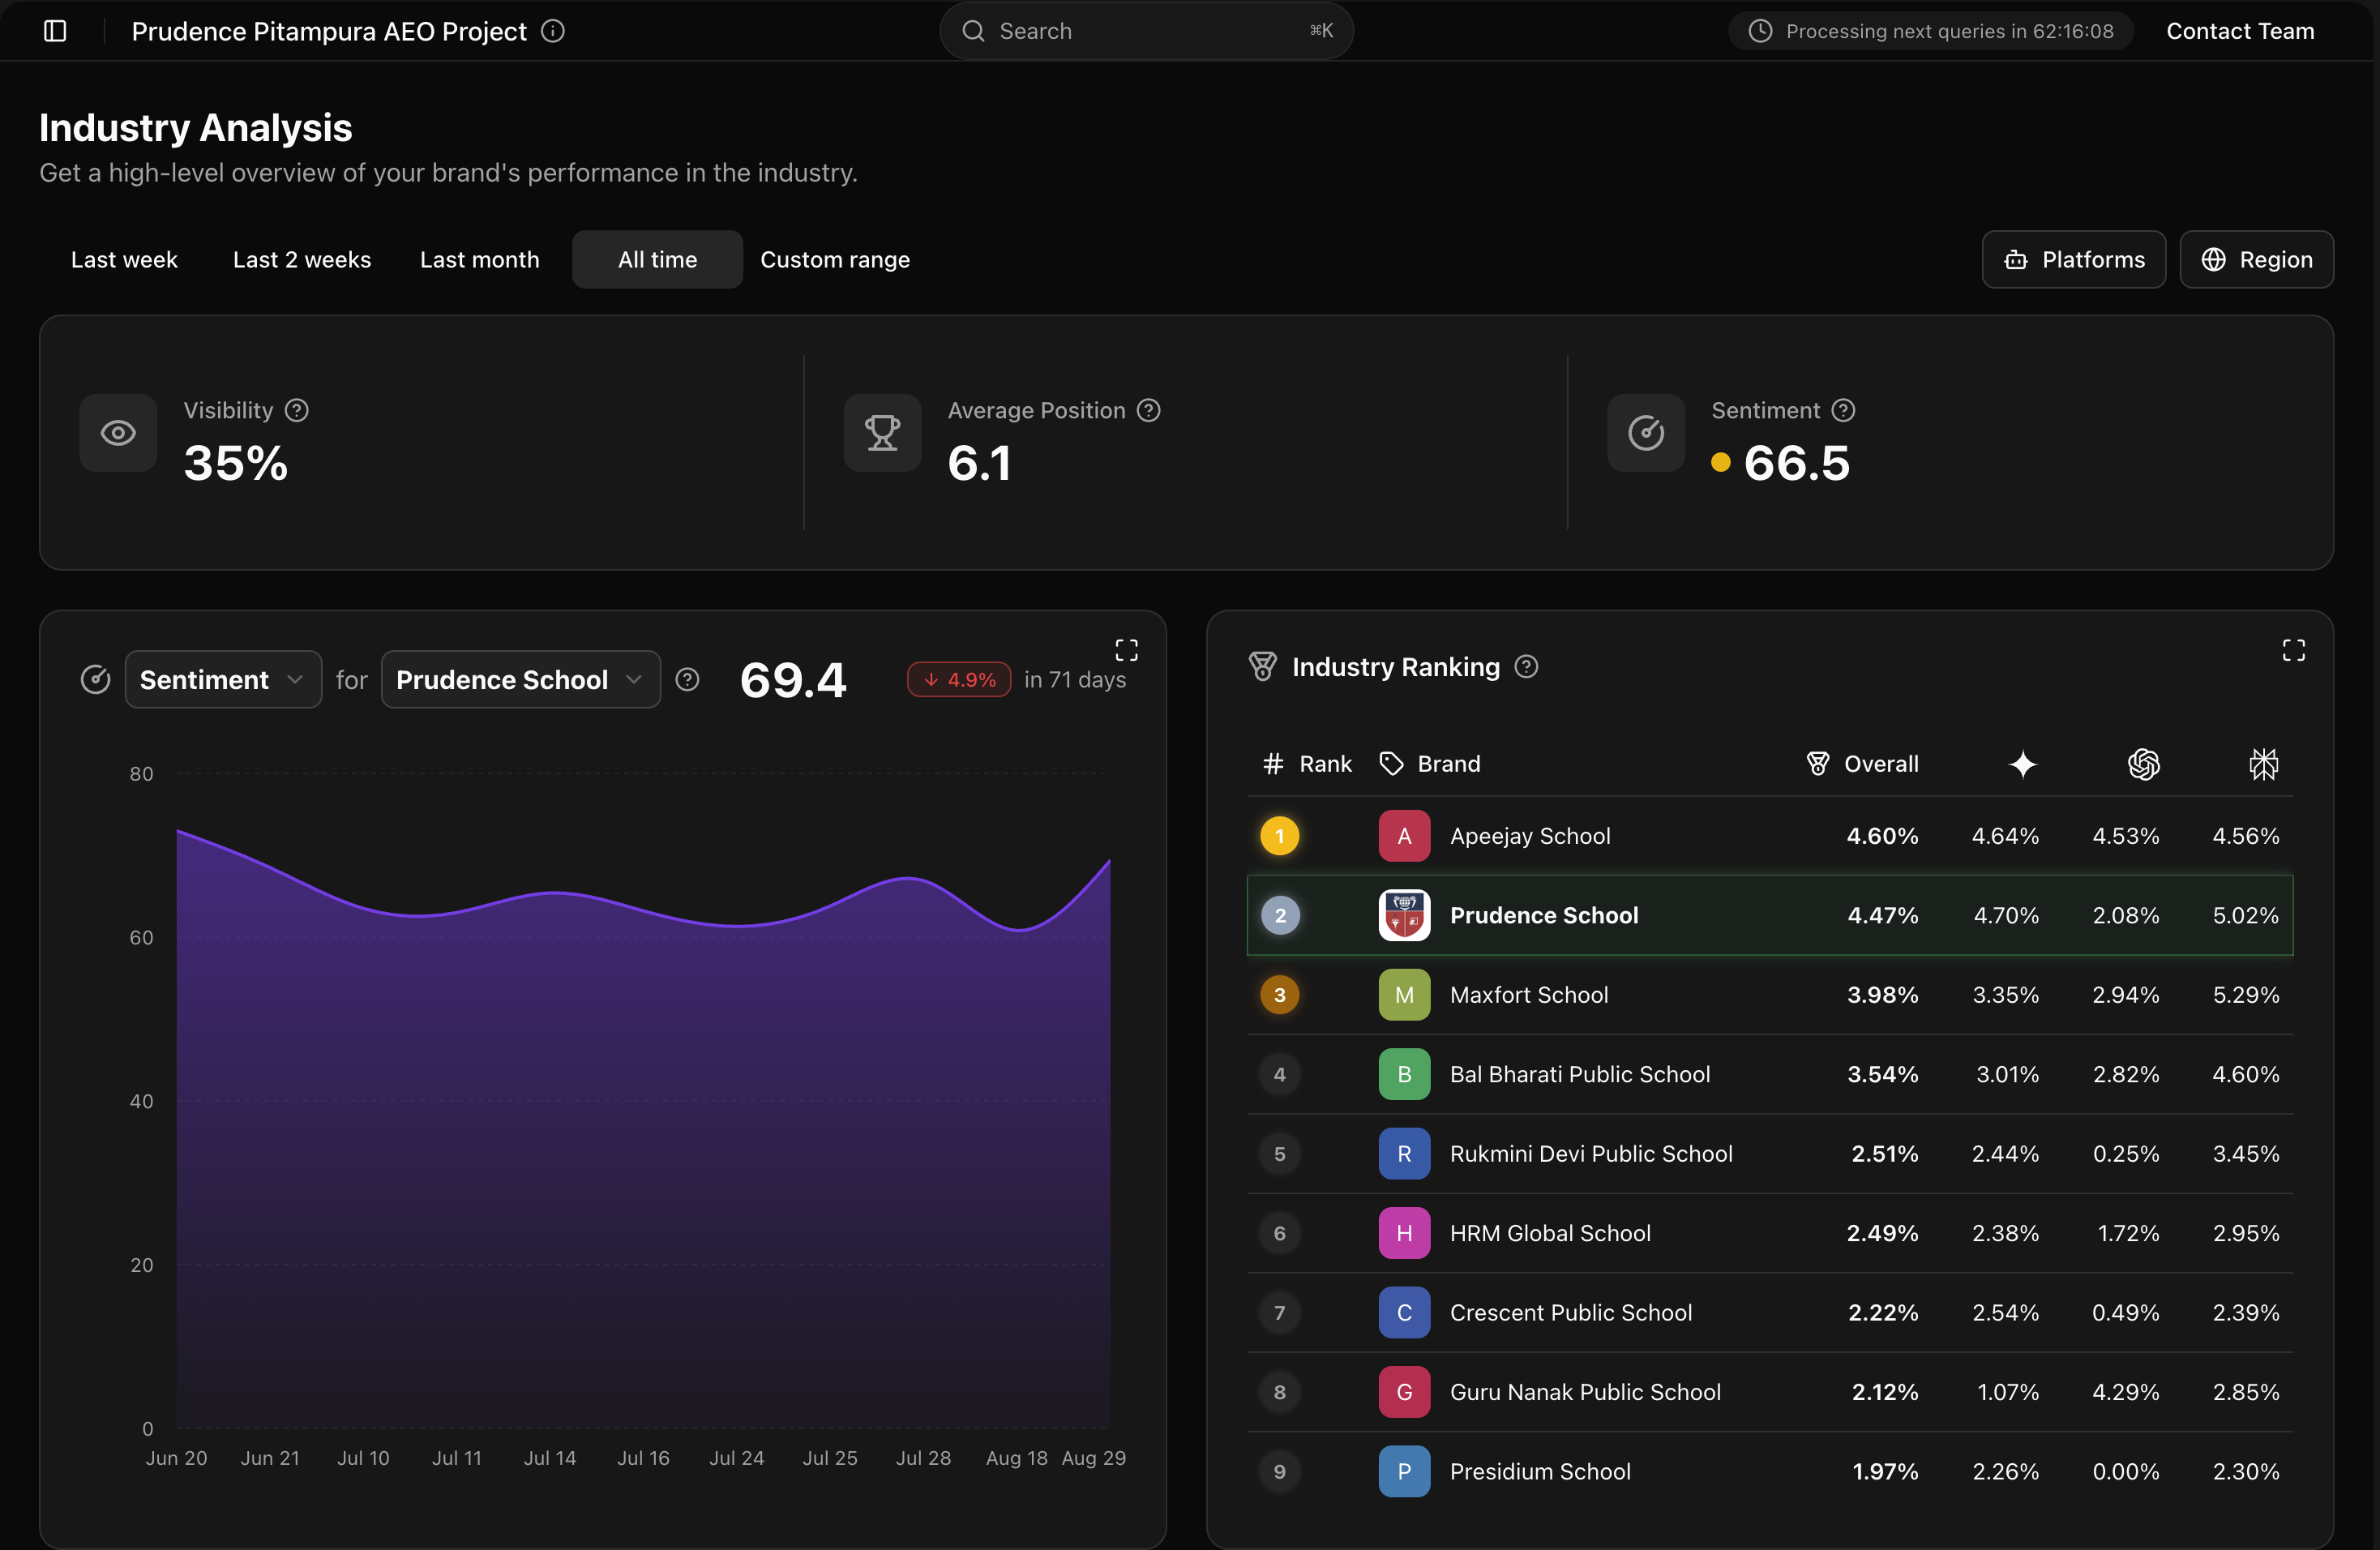2380x1550 pixels.
Task: Click the Contact Team link
Action: coord(2240,31)
